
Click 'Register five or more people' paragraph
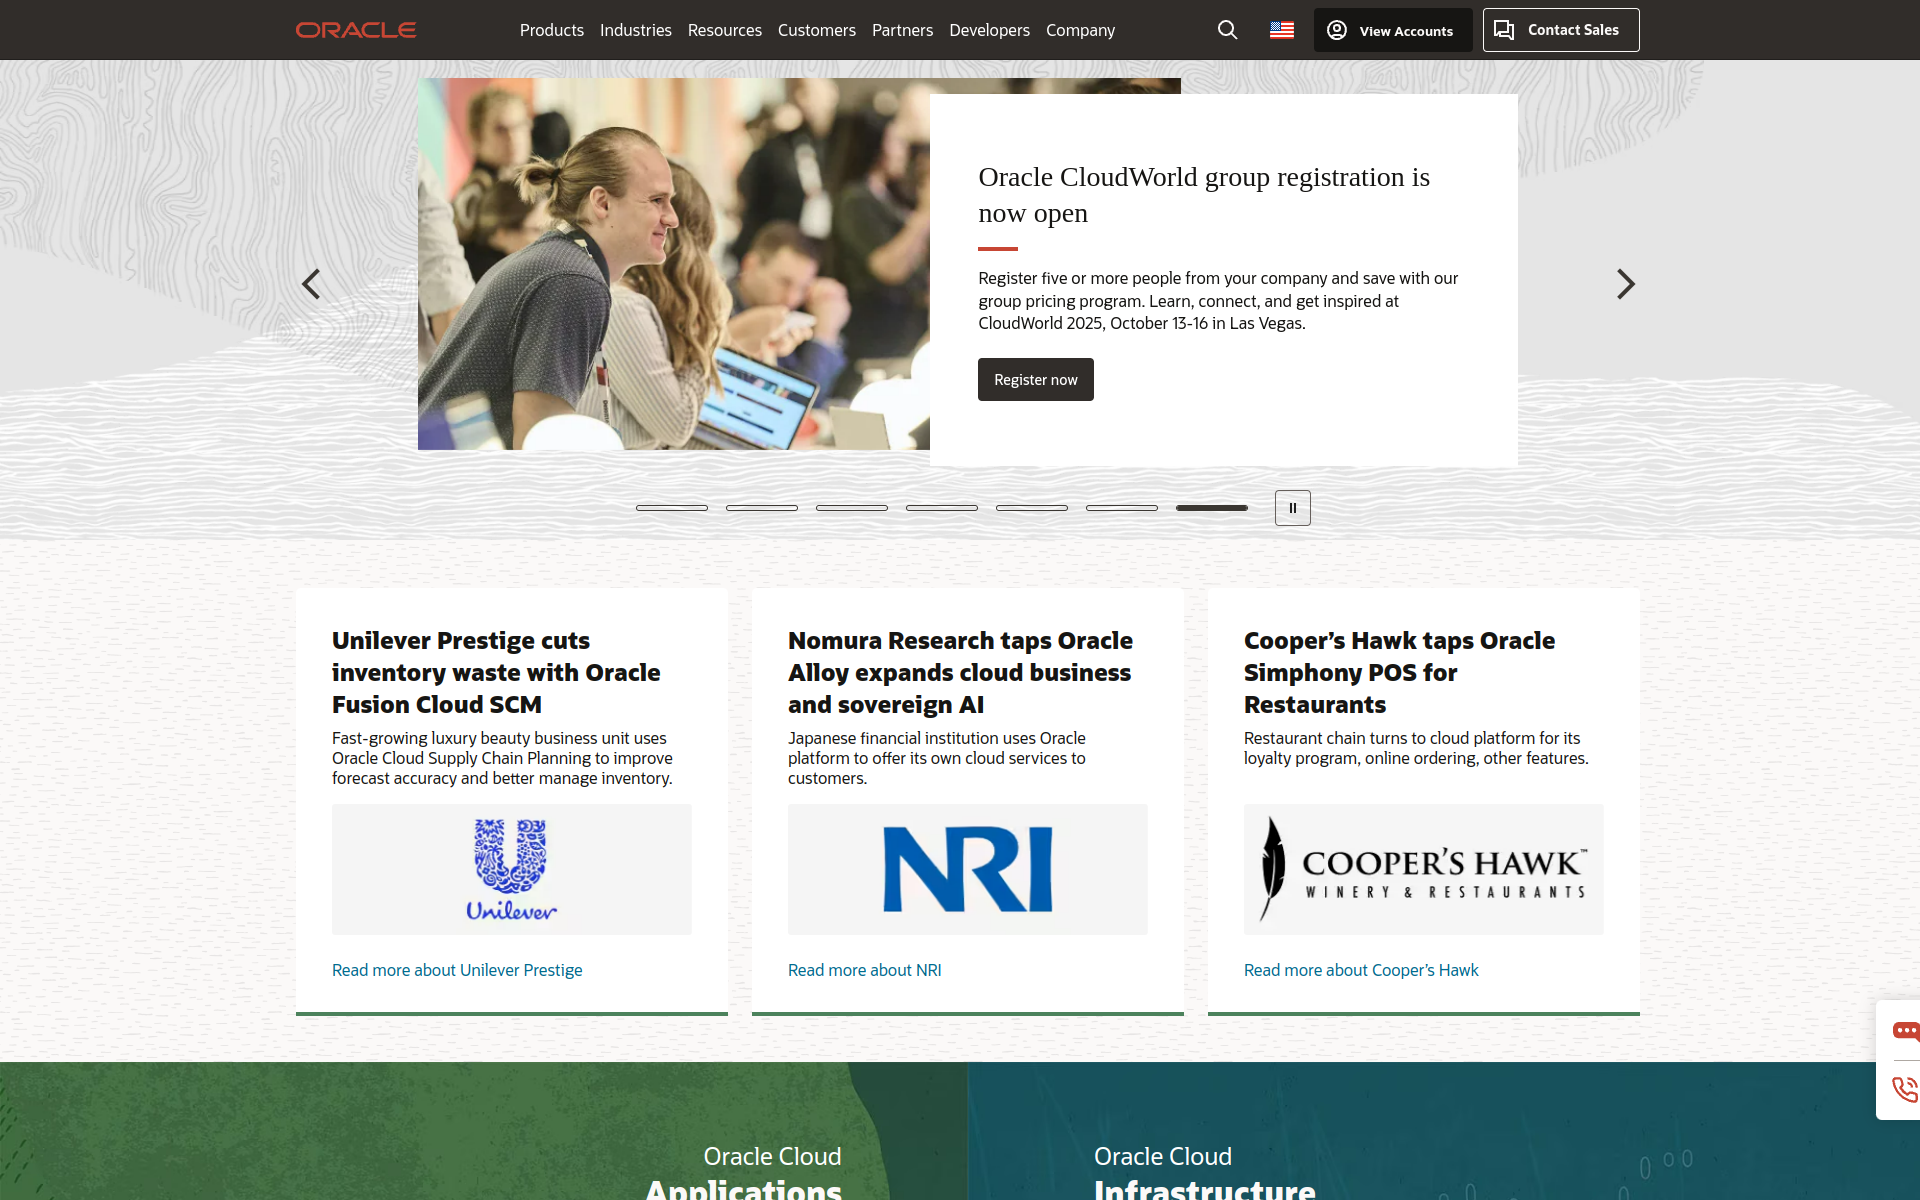[1218, 301]
